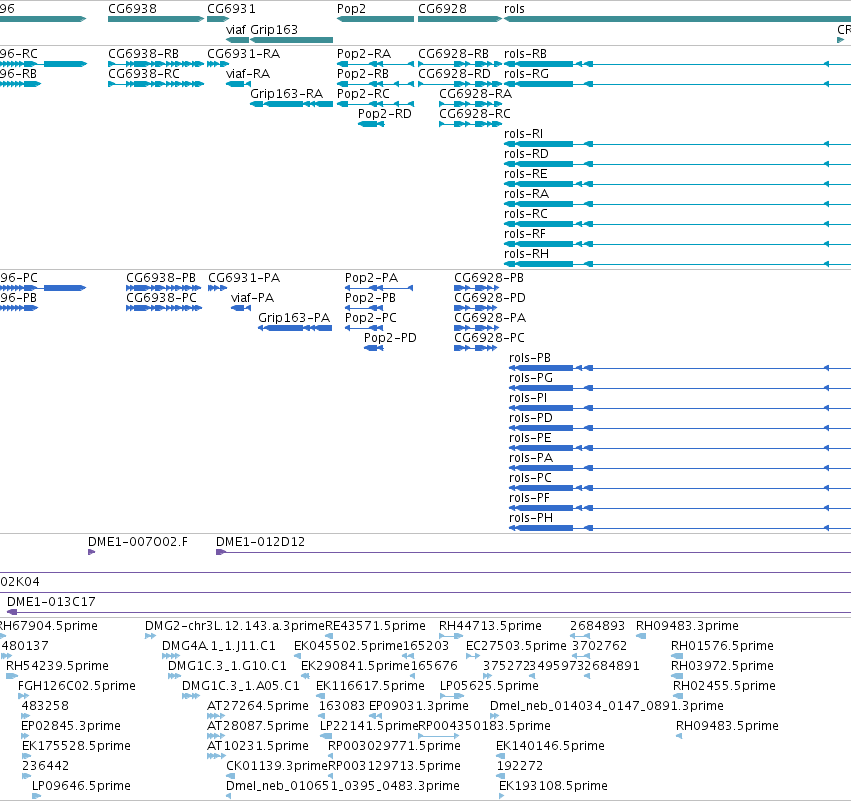Open the rols-PB protein
This screenshot has height=801, width=851.
coord(530,358)
